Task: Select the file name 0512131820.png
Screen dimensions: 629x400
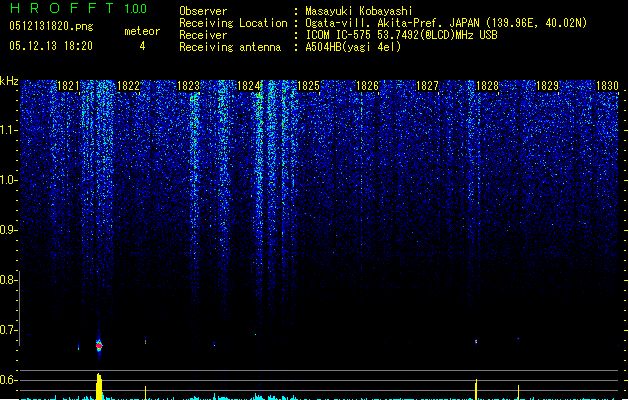Action: click(x=51, y=26)
